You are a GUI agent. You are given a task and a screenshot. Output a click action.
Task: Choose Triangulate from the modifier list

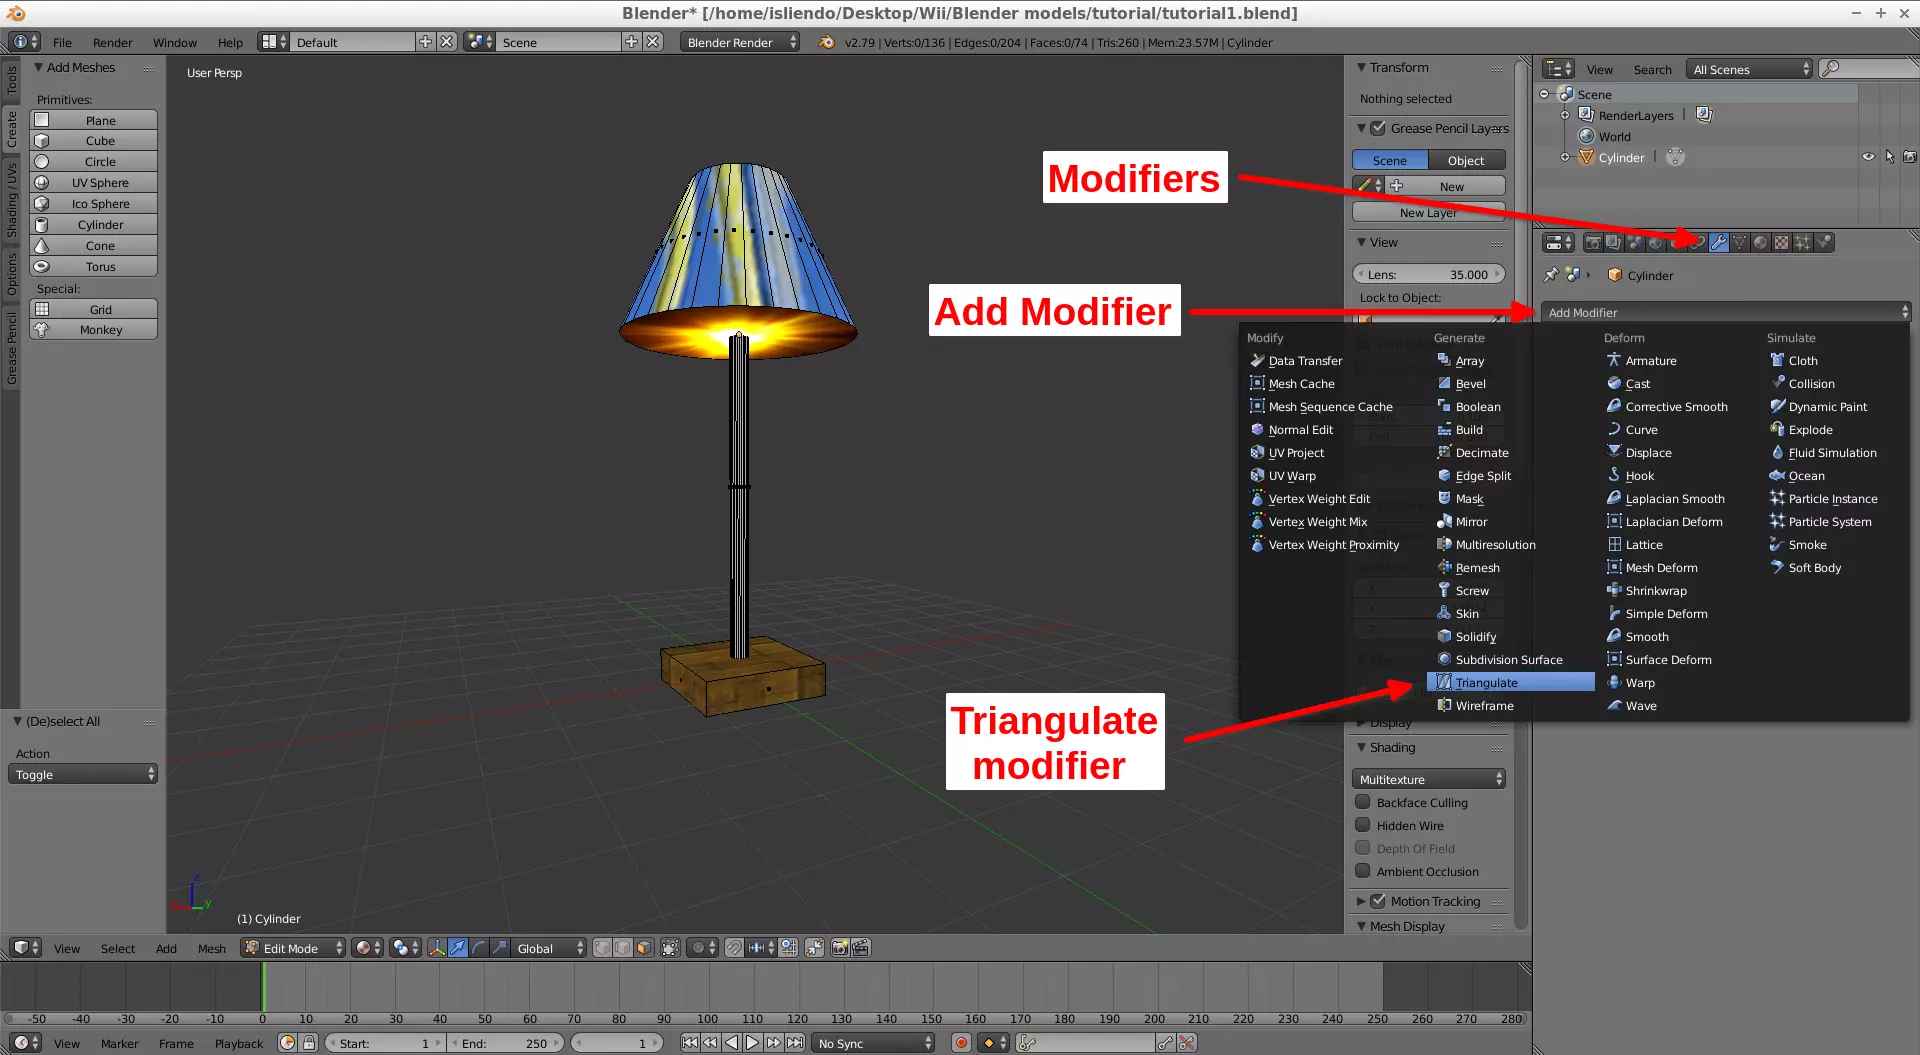point(1511,682)
